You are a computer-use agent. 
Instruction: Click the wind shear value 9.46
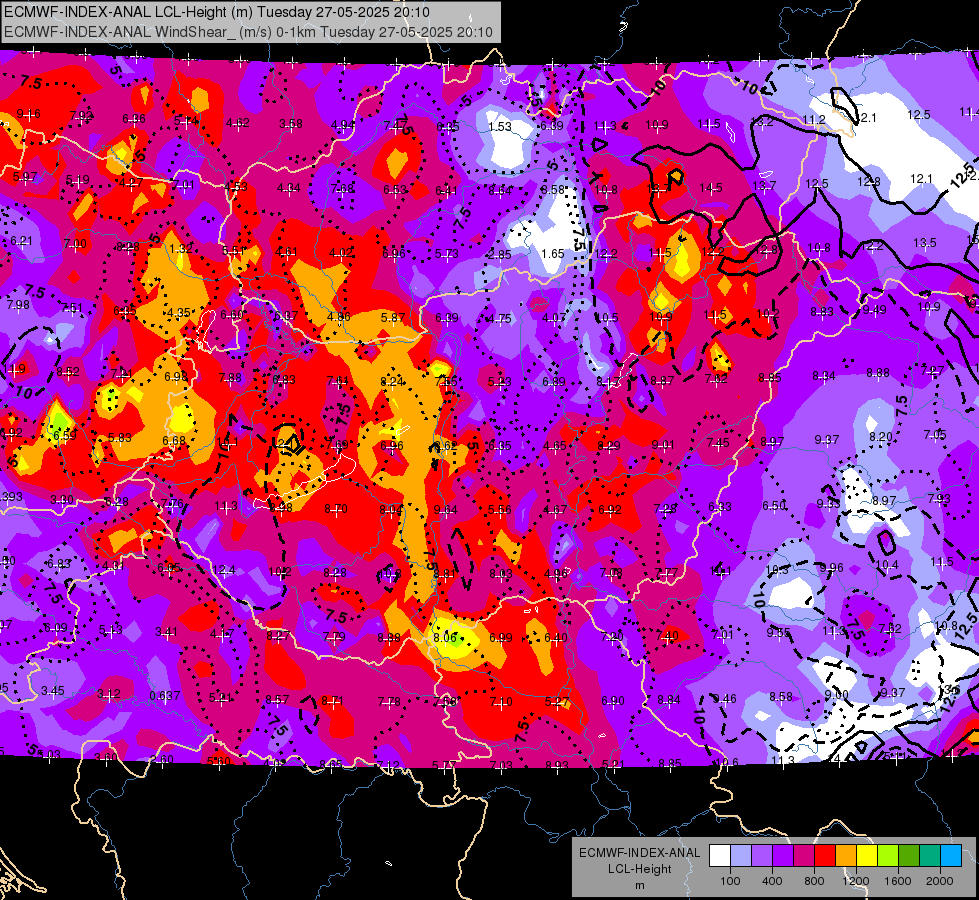tap(724, 698)
